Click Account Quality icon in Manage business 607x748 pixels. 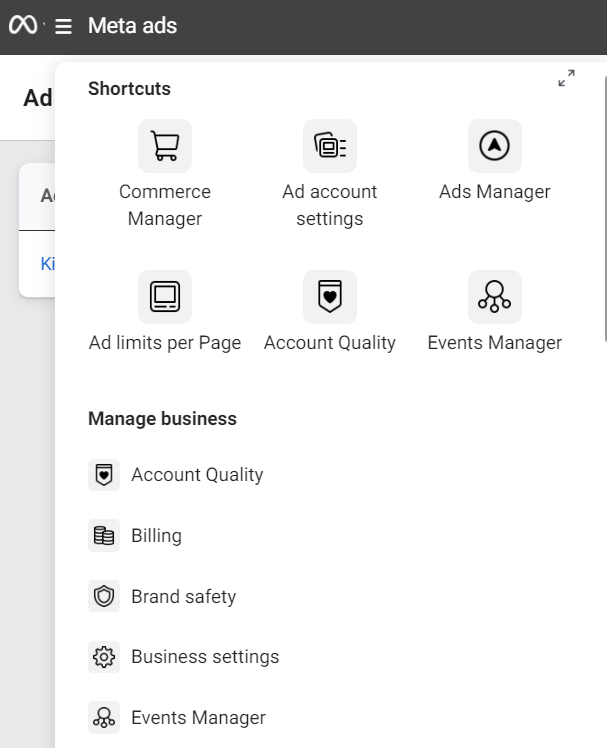104,475
